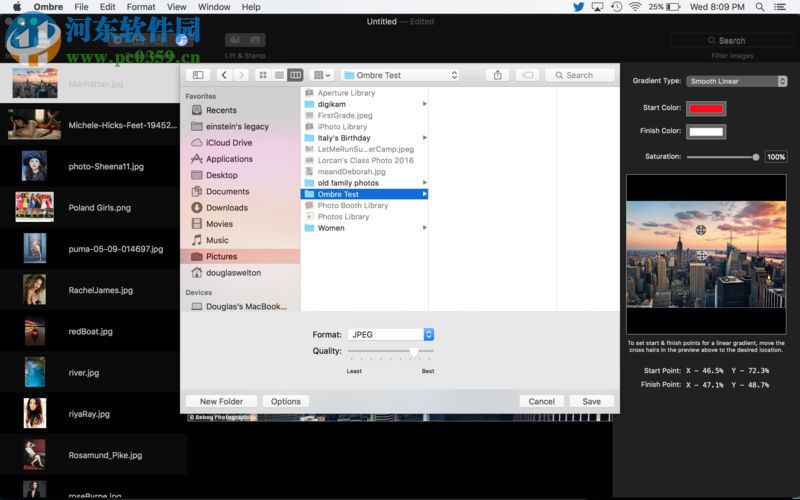Select Downloads in sidebar
This screenshot has height=500, width=800.
click(240, 208)
